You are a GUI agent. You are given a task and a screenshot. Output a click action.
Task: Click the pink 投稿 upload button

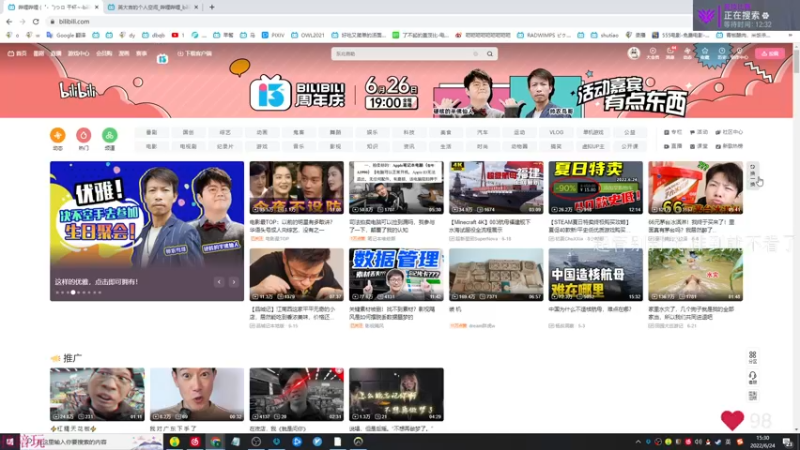click(770, 54)
